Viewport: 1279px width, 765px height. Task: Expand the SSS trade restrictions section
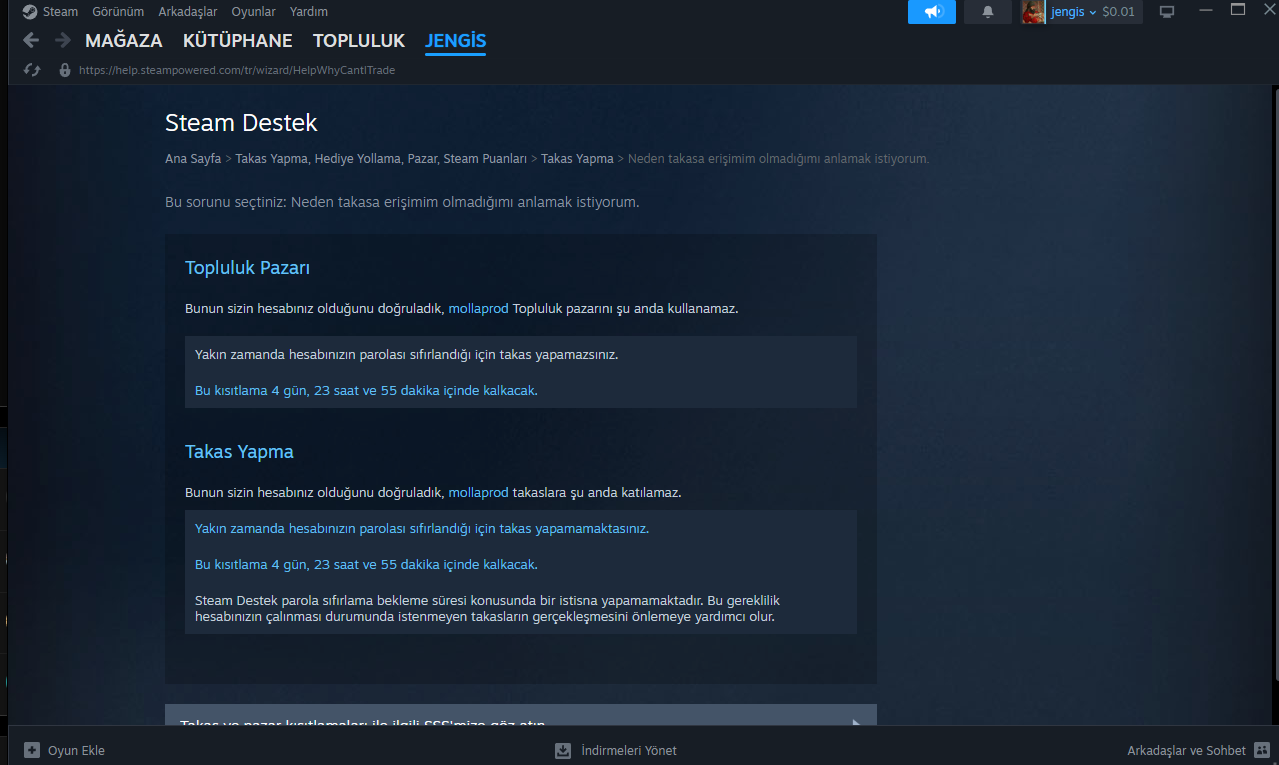click(520, 715)
